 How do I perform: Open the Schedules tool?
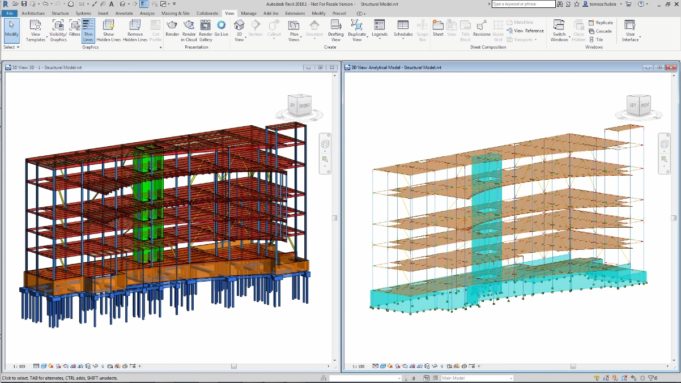[403, 29]
